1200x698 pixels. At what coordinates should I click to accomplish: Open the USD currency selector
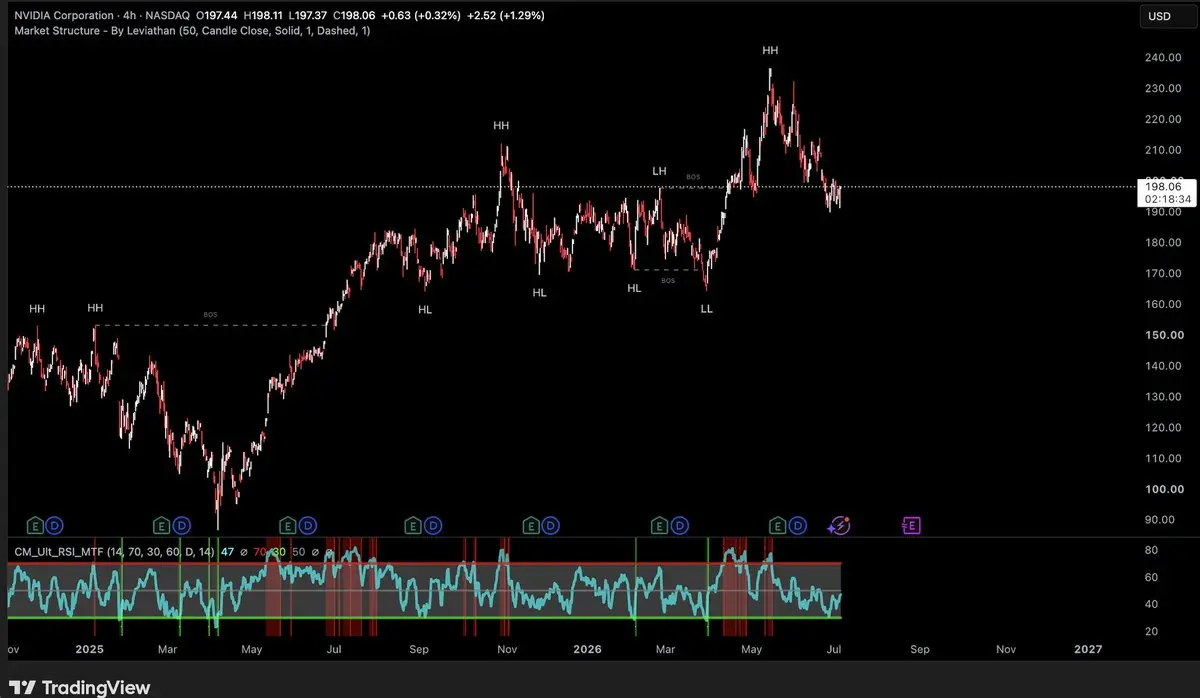click(x=1160, y=16)
